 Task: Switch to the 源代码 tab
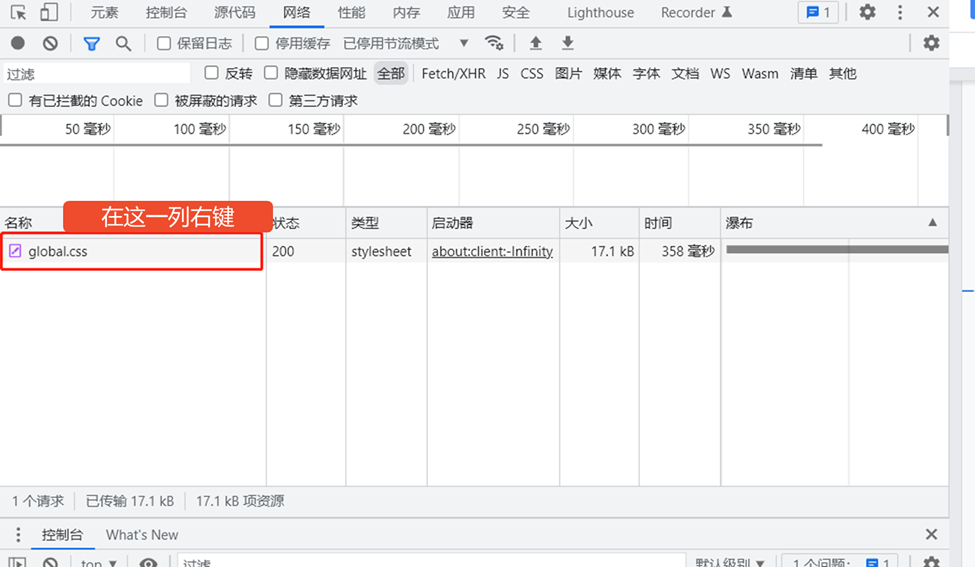pyautogui.click(x=234, y=12)
